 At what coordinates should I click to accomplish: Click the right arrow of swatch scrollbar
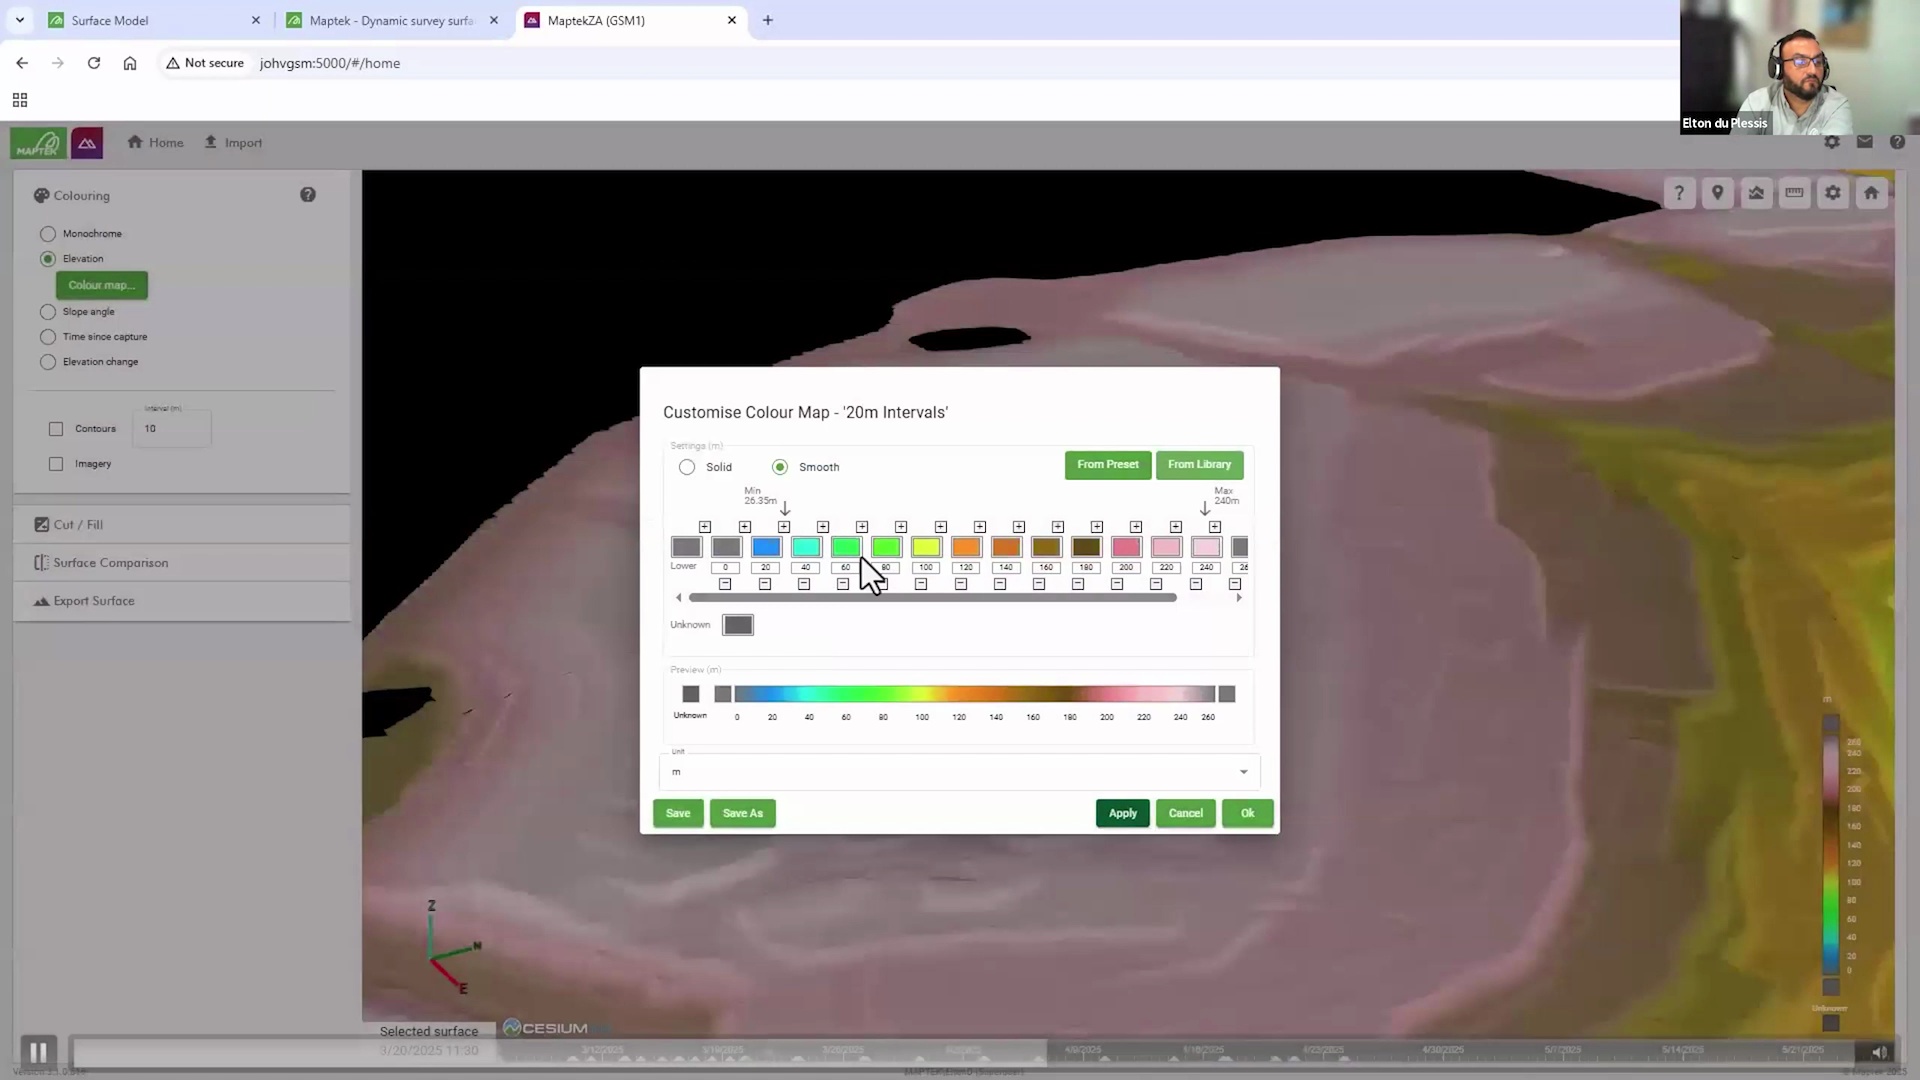click(1239, 598)
